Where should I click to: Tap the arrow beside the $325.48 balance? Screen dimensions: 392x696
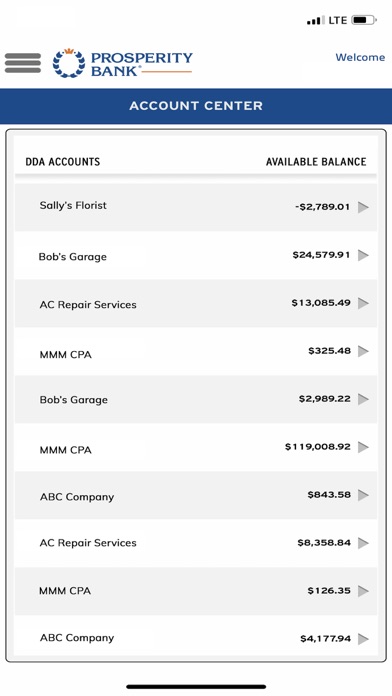[363, 351]
